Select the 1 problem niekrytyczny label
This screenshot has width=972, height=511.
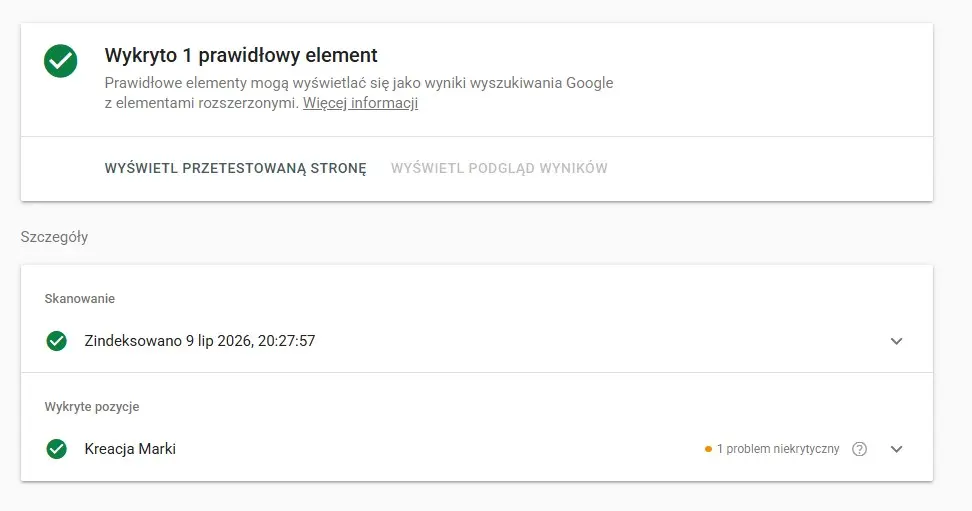pos(778,449)
